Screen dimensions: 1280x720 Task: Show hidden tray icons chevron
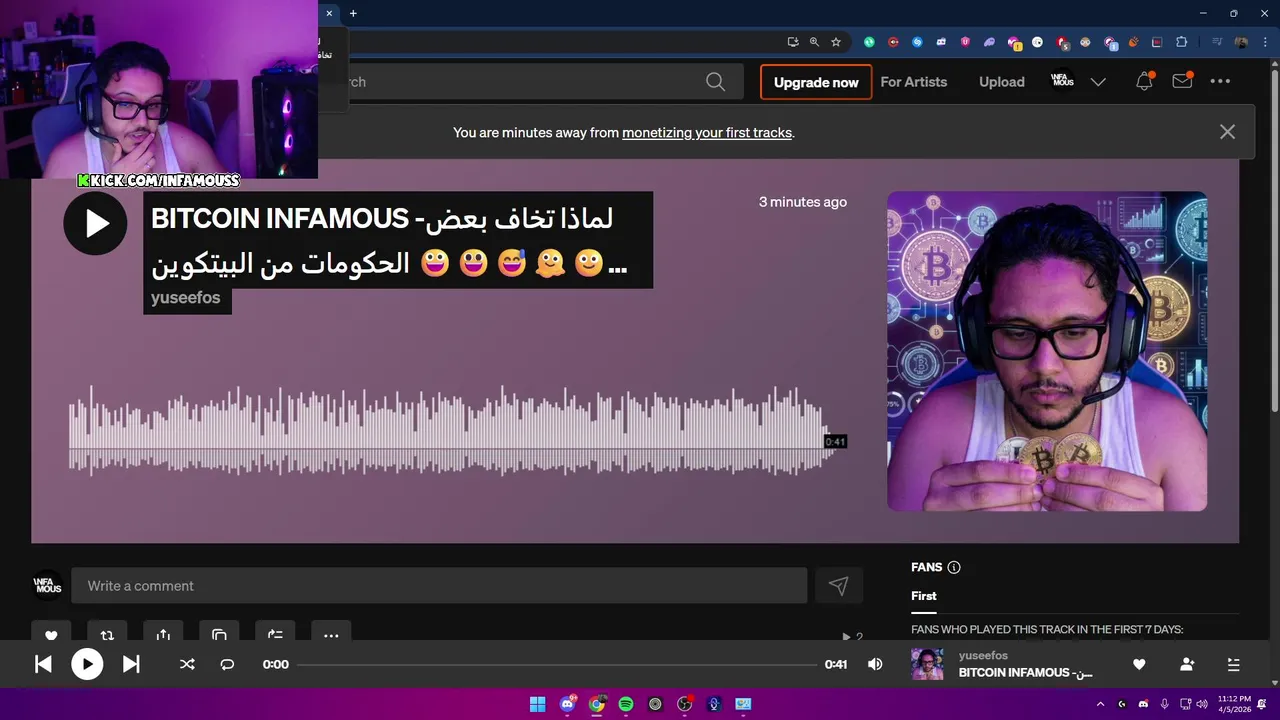point(1100,704)
